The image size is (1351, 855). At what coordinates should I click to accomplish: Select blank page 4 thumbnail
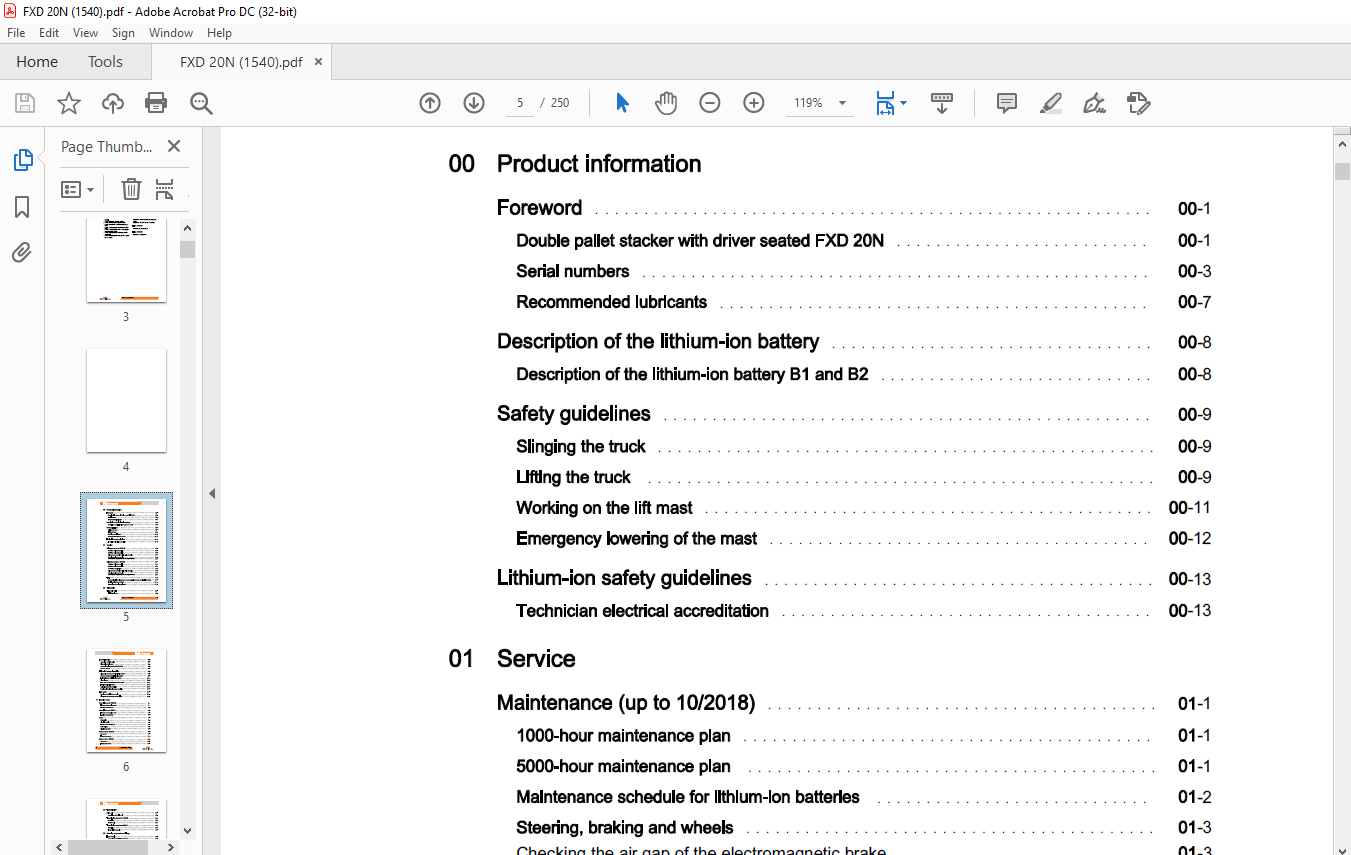click(x=126, y=400)
